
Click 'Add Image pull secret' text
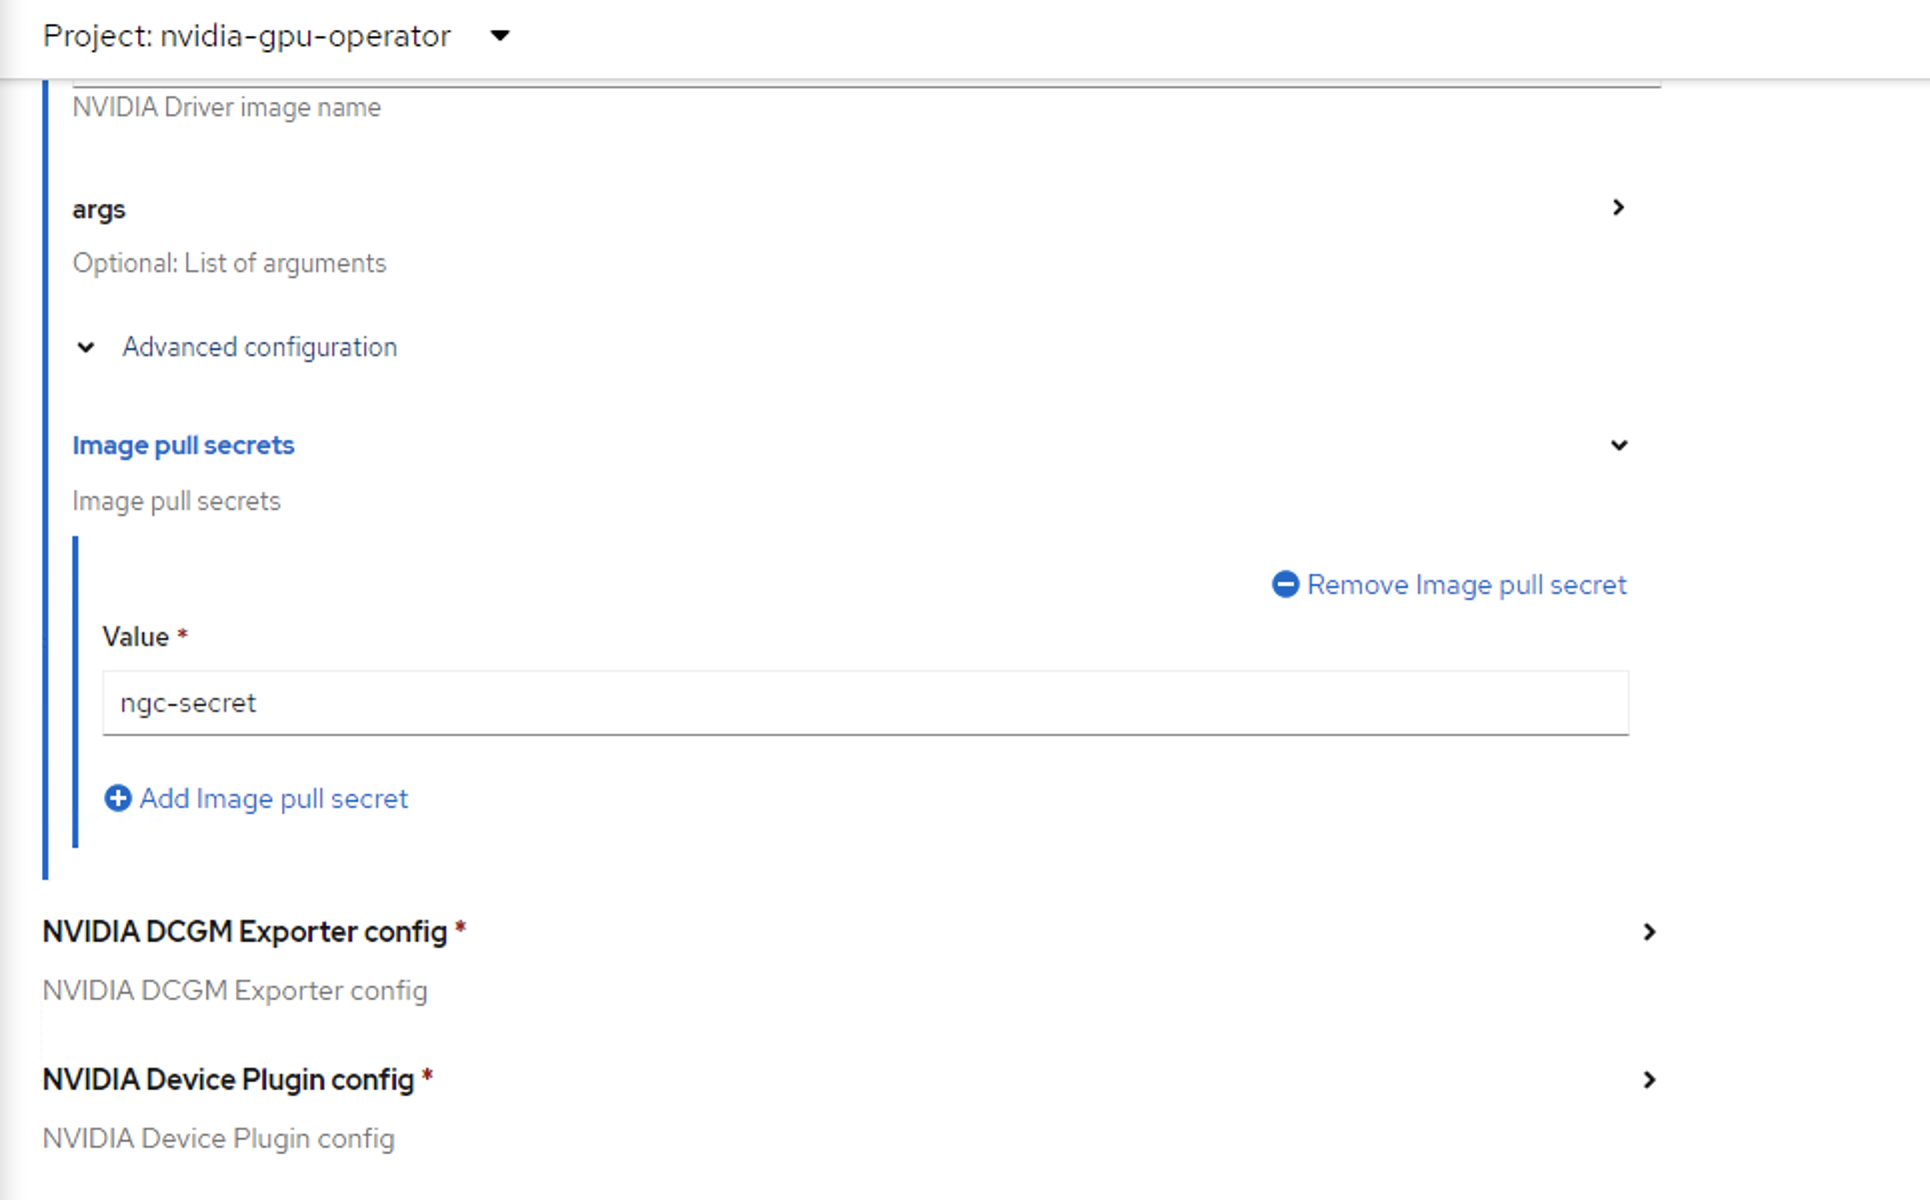tap(273, 798)
